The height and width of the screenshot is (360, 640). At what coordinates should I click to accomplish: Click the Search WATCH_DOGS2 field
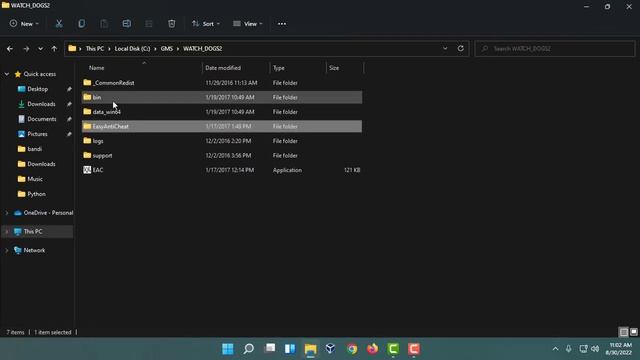(555, 49)
